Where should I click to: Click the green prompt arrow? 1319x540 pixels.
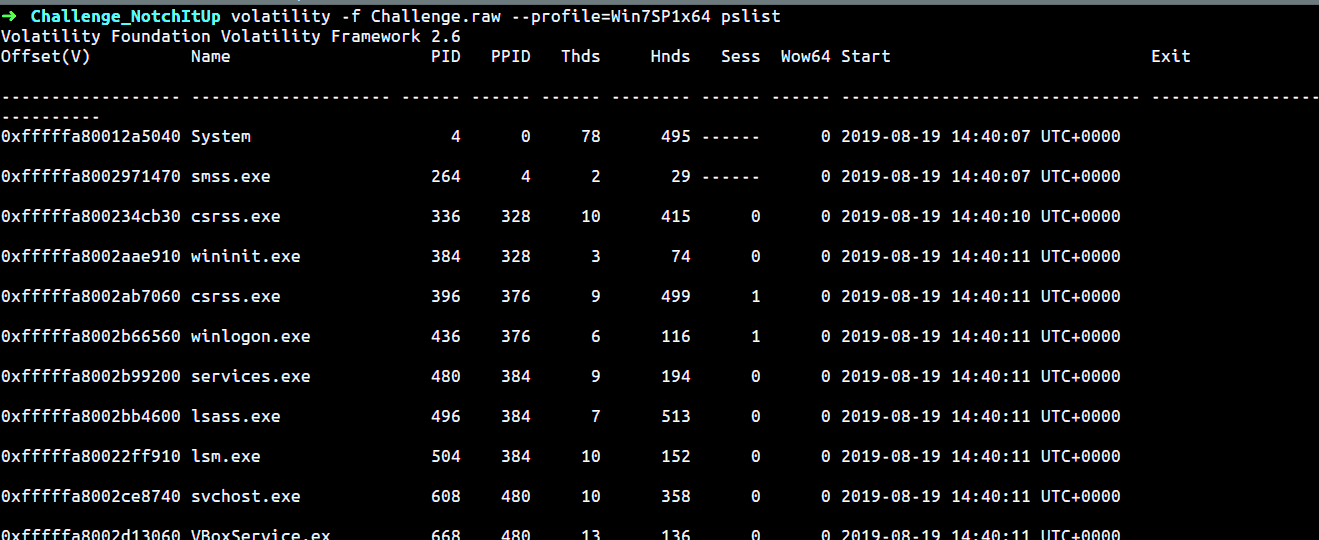[9, 17]
